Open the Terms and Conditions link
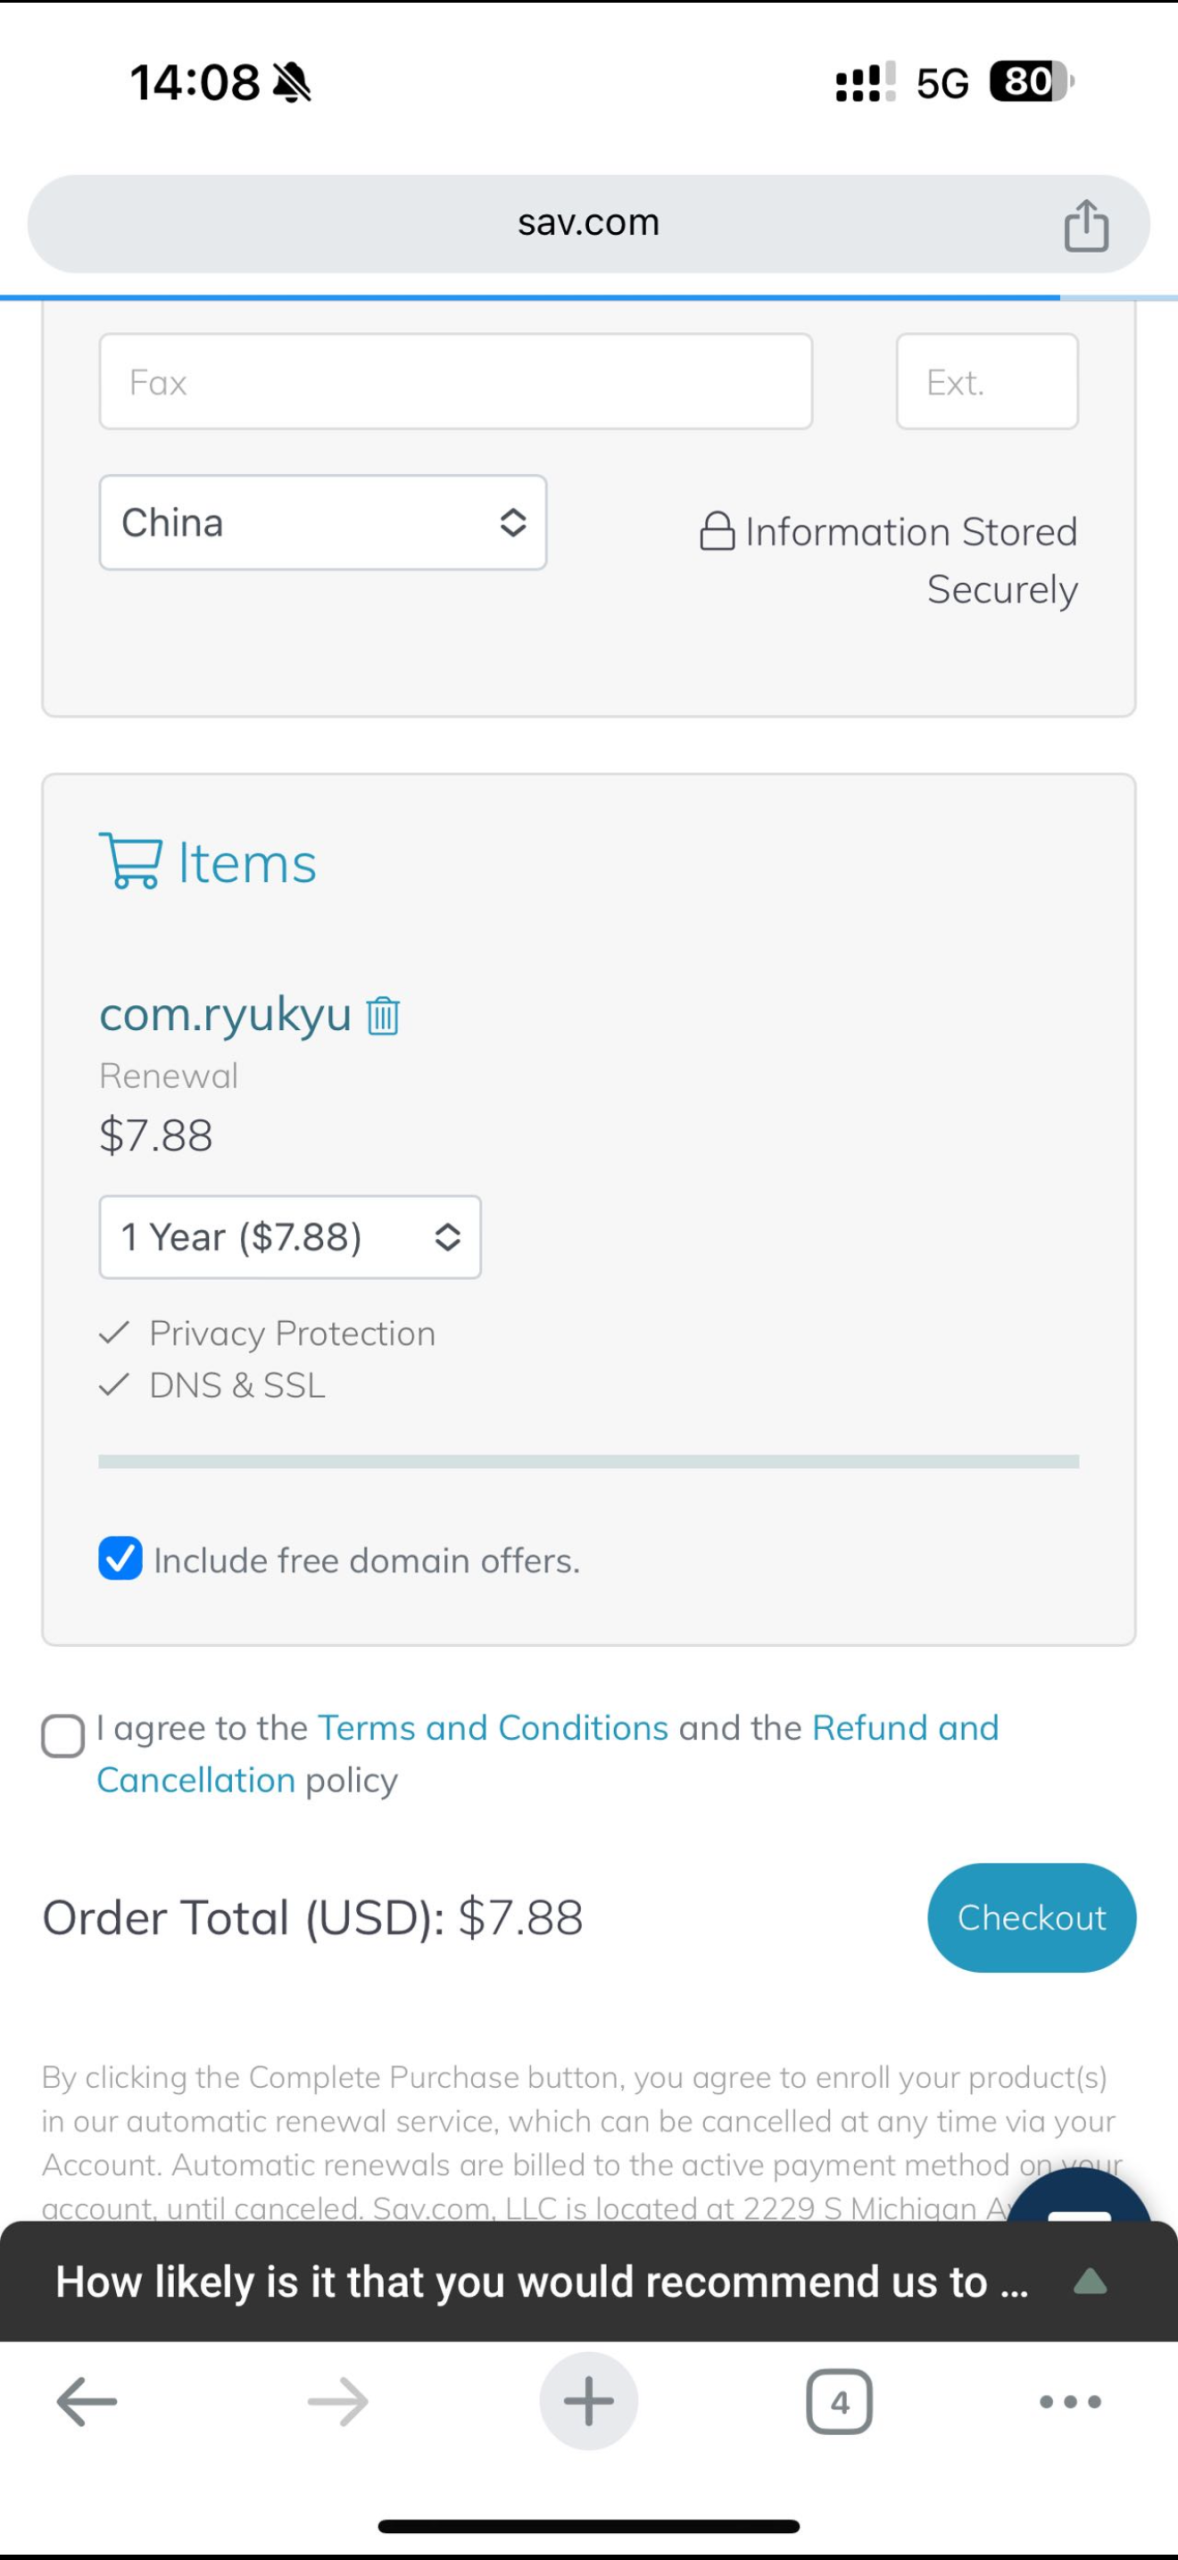1178x2560 pixels. click(493, 1728)
